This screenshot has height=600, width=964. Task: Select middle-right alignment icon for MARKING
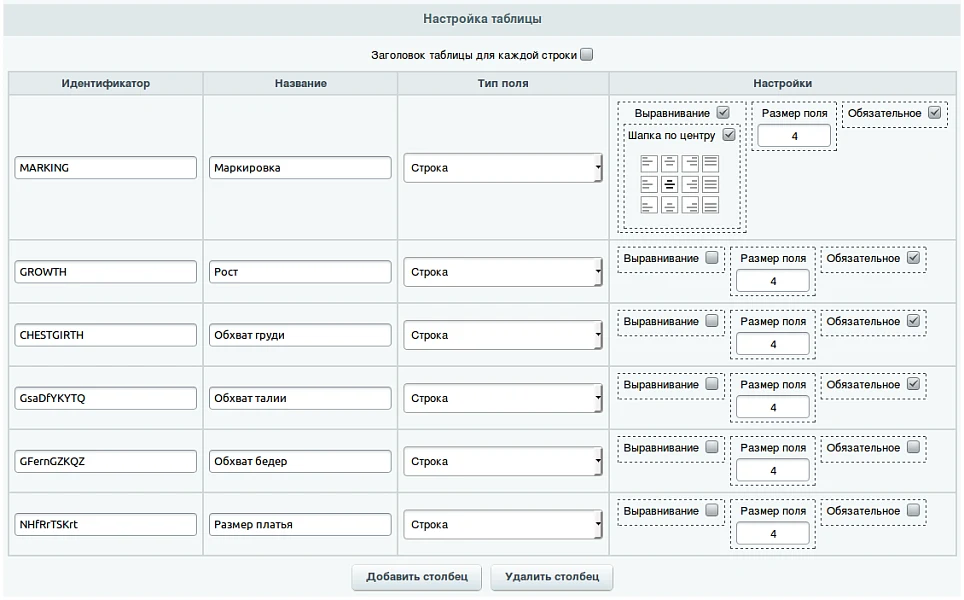(x=690, y=184)
